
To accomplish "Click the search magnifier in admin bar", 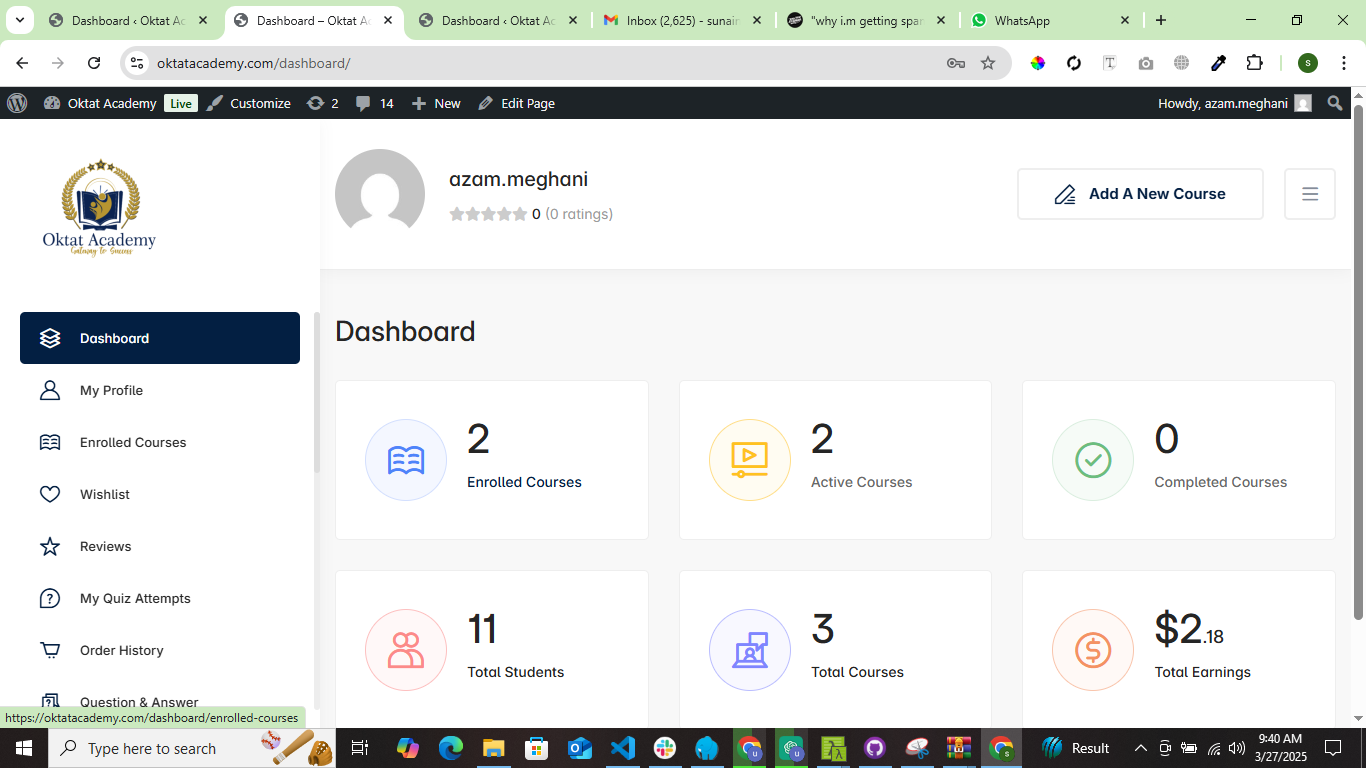I will [1335, 103].
